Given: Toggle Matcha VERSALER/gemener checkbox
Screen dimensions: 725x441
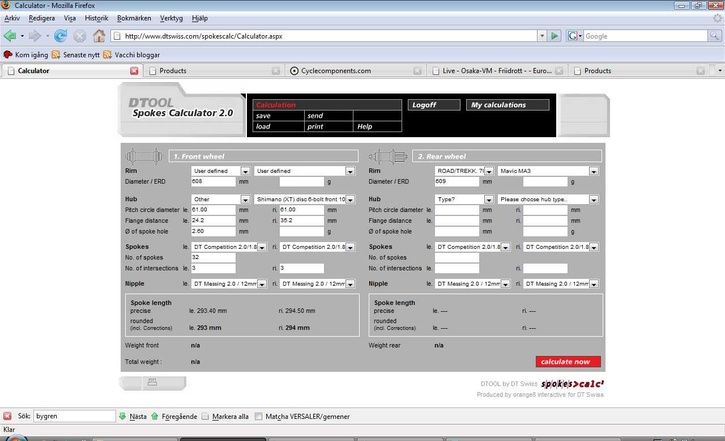Looking at the screenshot, I should point(258,416).
